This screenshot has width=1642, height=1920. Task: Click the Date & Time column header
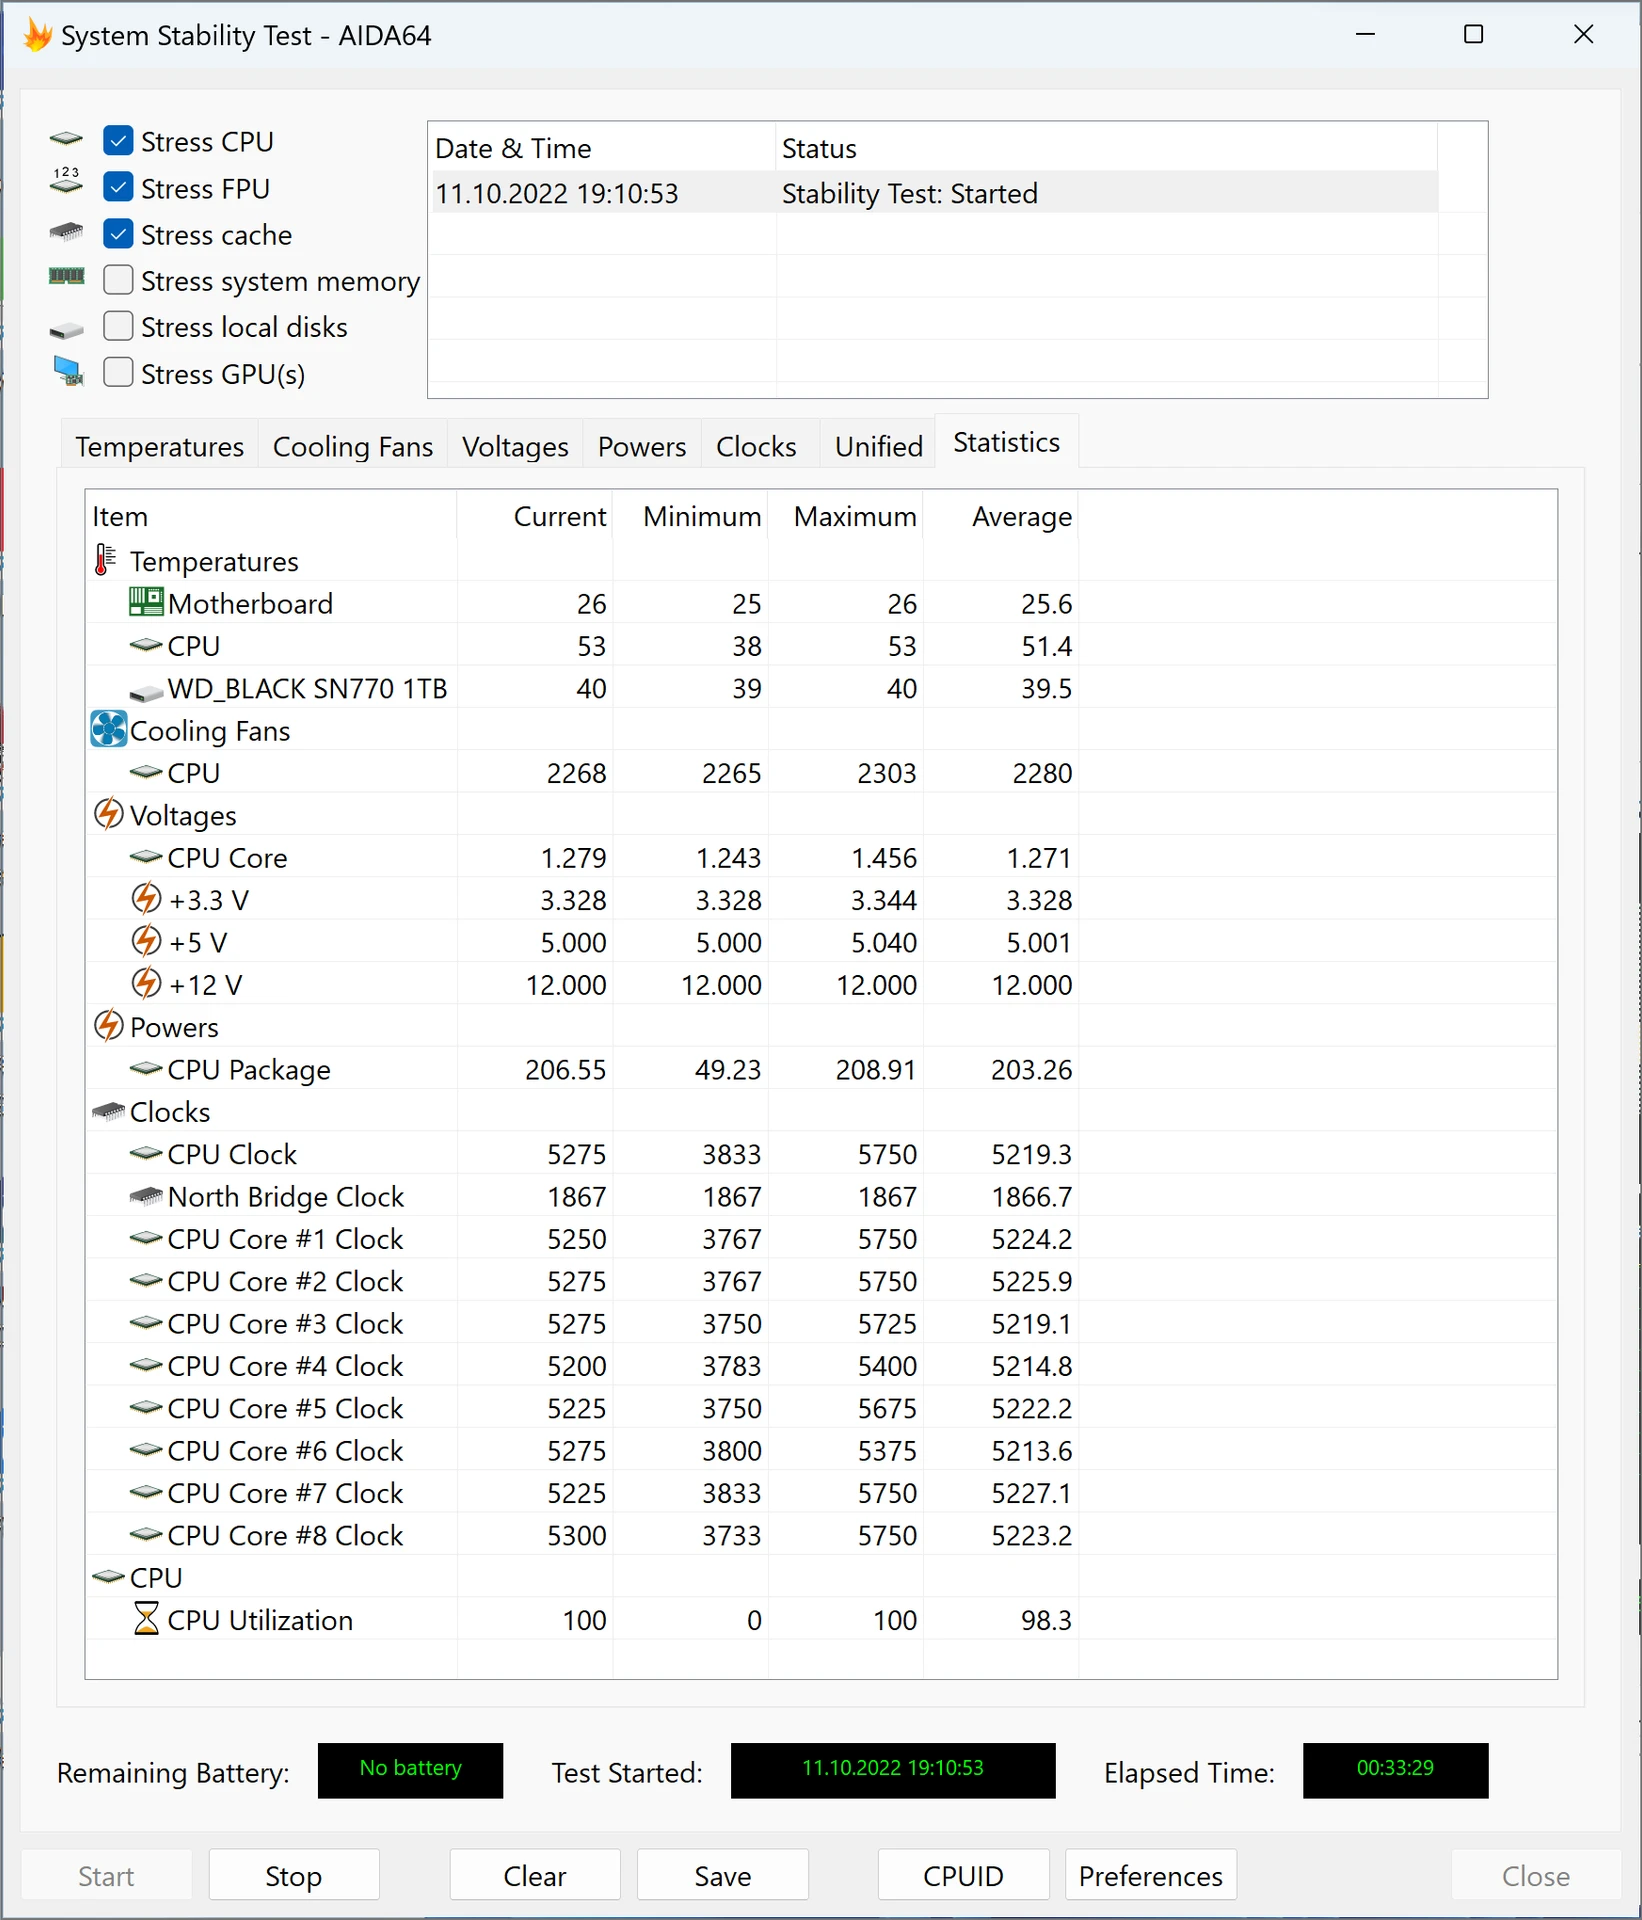pos(602,148)
